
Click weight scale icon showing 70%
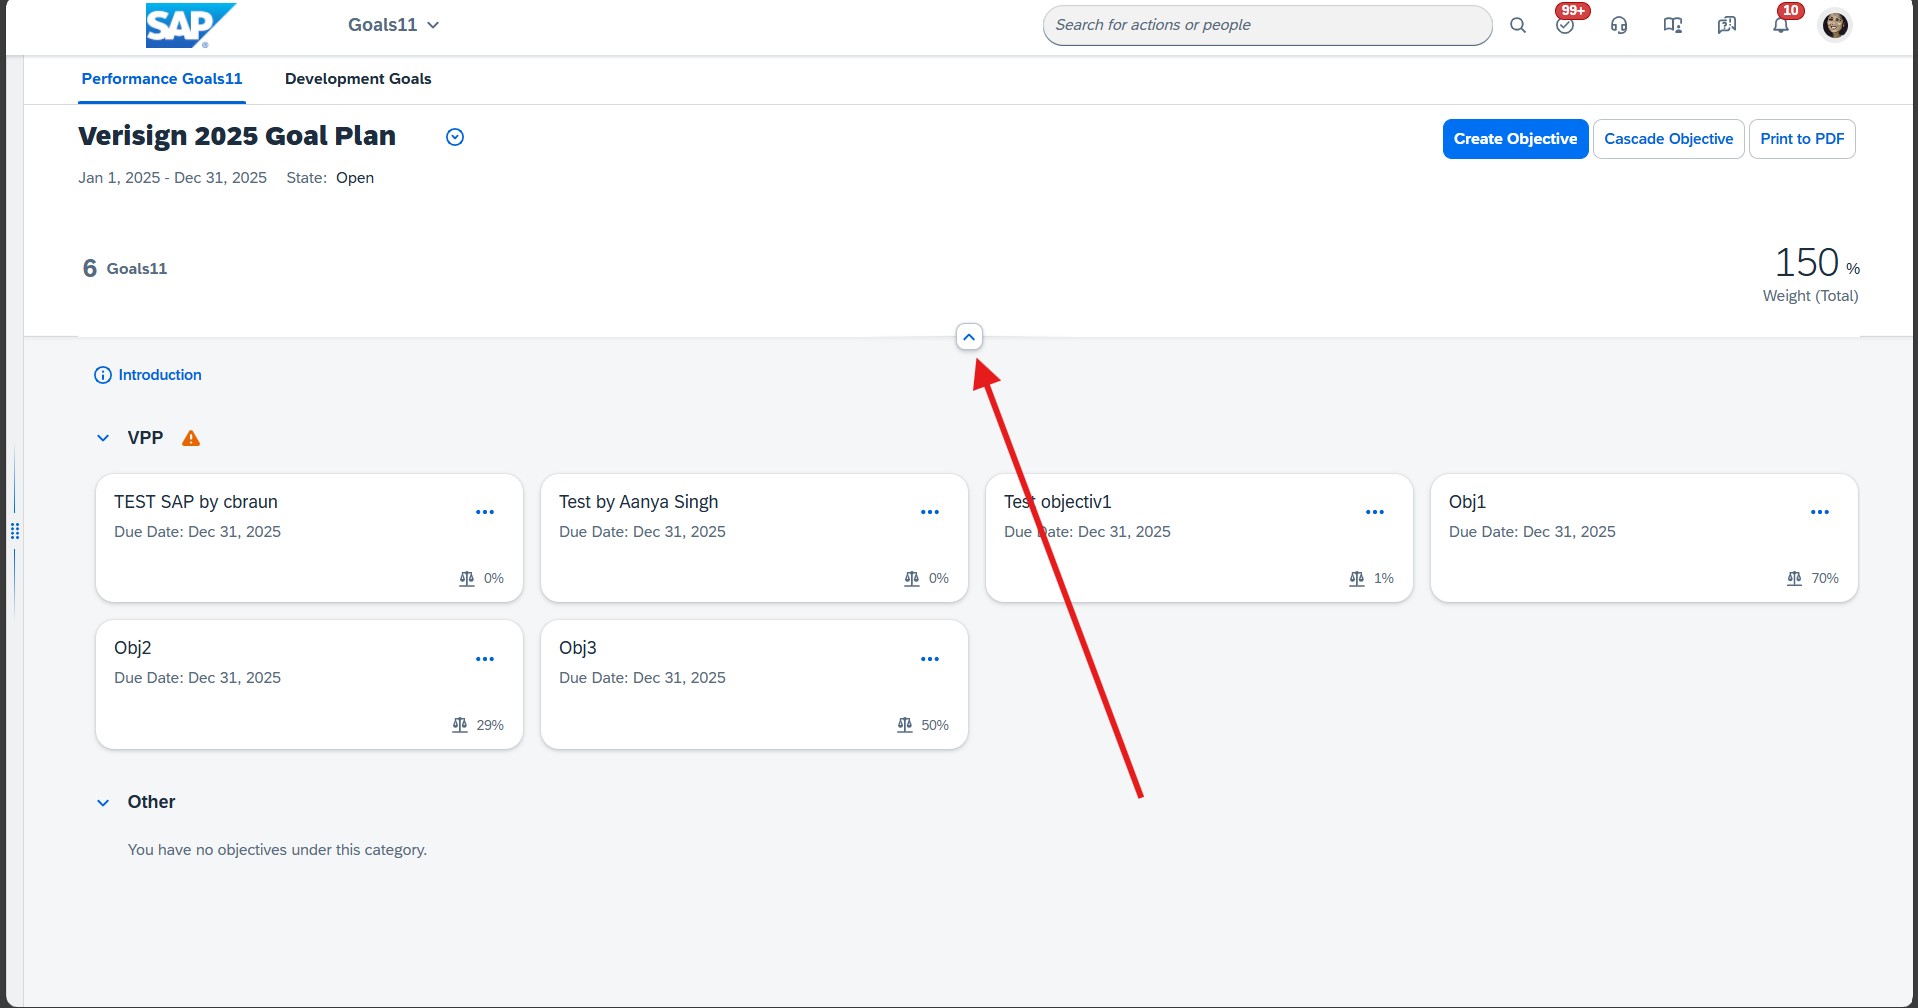click(x=1795, y=579)
